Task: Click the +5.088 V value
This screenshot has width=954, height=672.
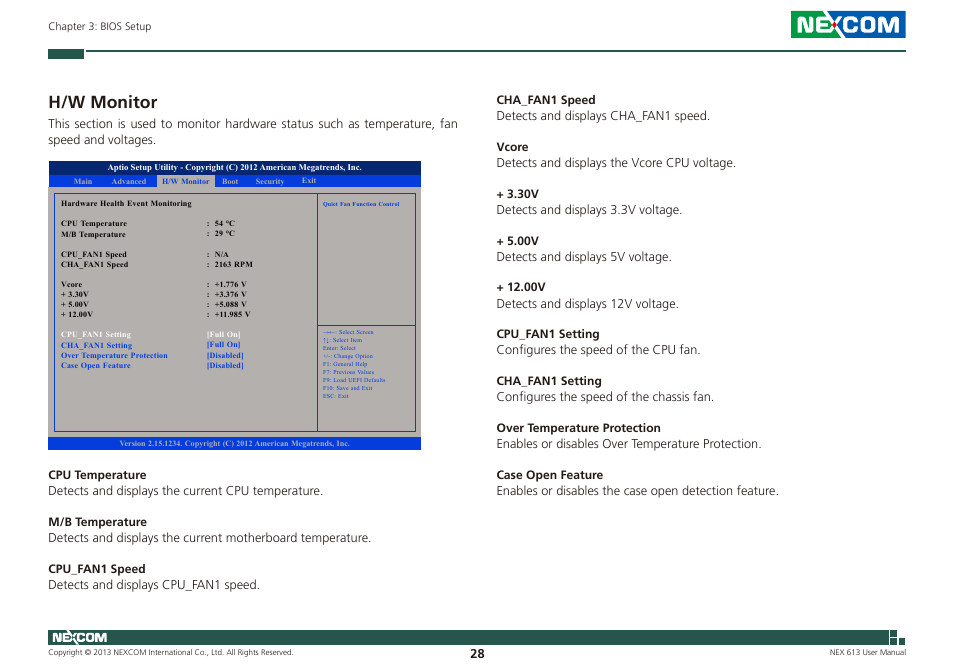Action: pos(231,304)
